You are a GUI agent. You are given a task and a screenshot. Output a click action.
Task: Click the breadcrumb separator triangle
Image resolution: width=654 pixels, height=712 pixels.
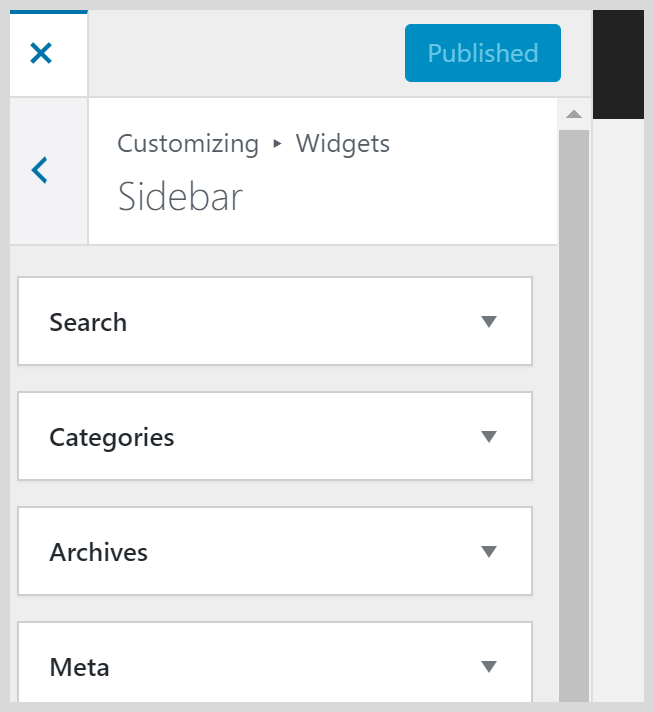point(278,144)
